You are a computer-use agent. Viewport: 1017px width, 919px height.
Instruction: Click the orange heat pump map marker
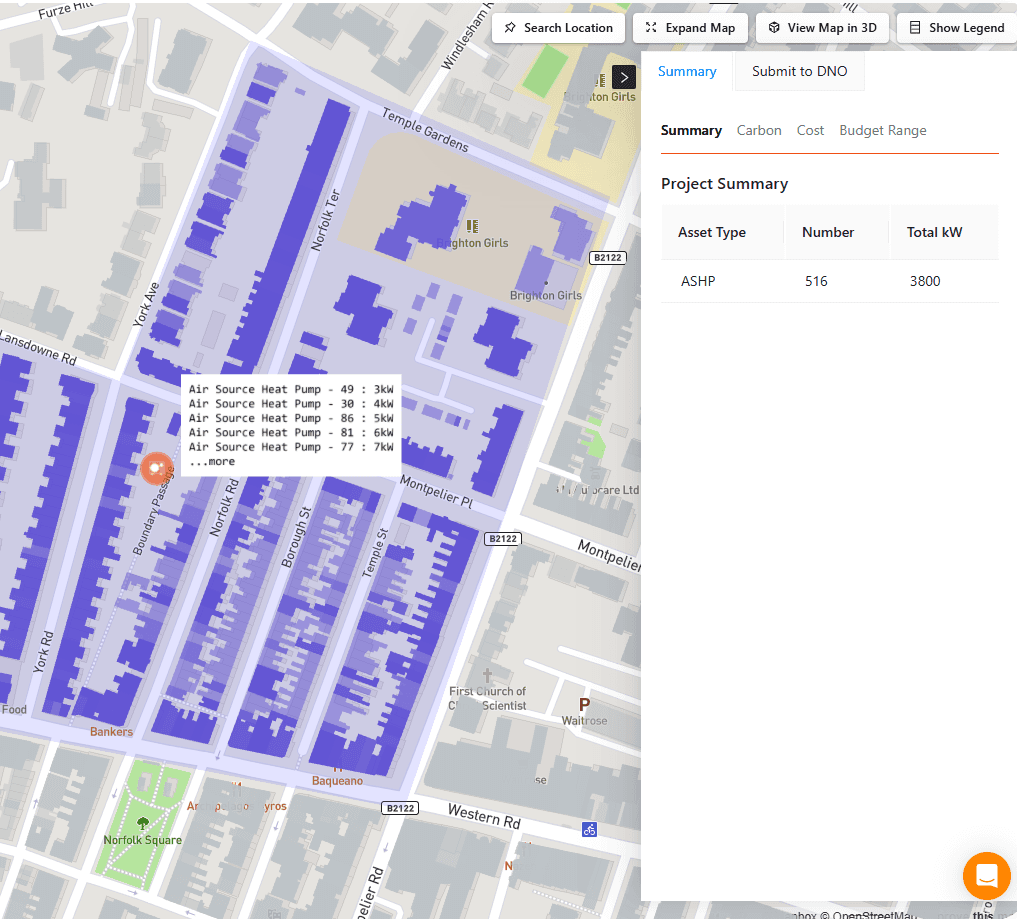coord(155,469)
